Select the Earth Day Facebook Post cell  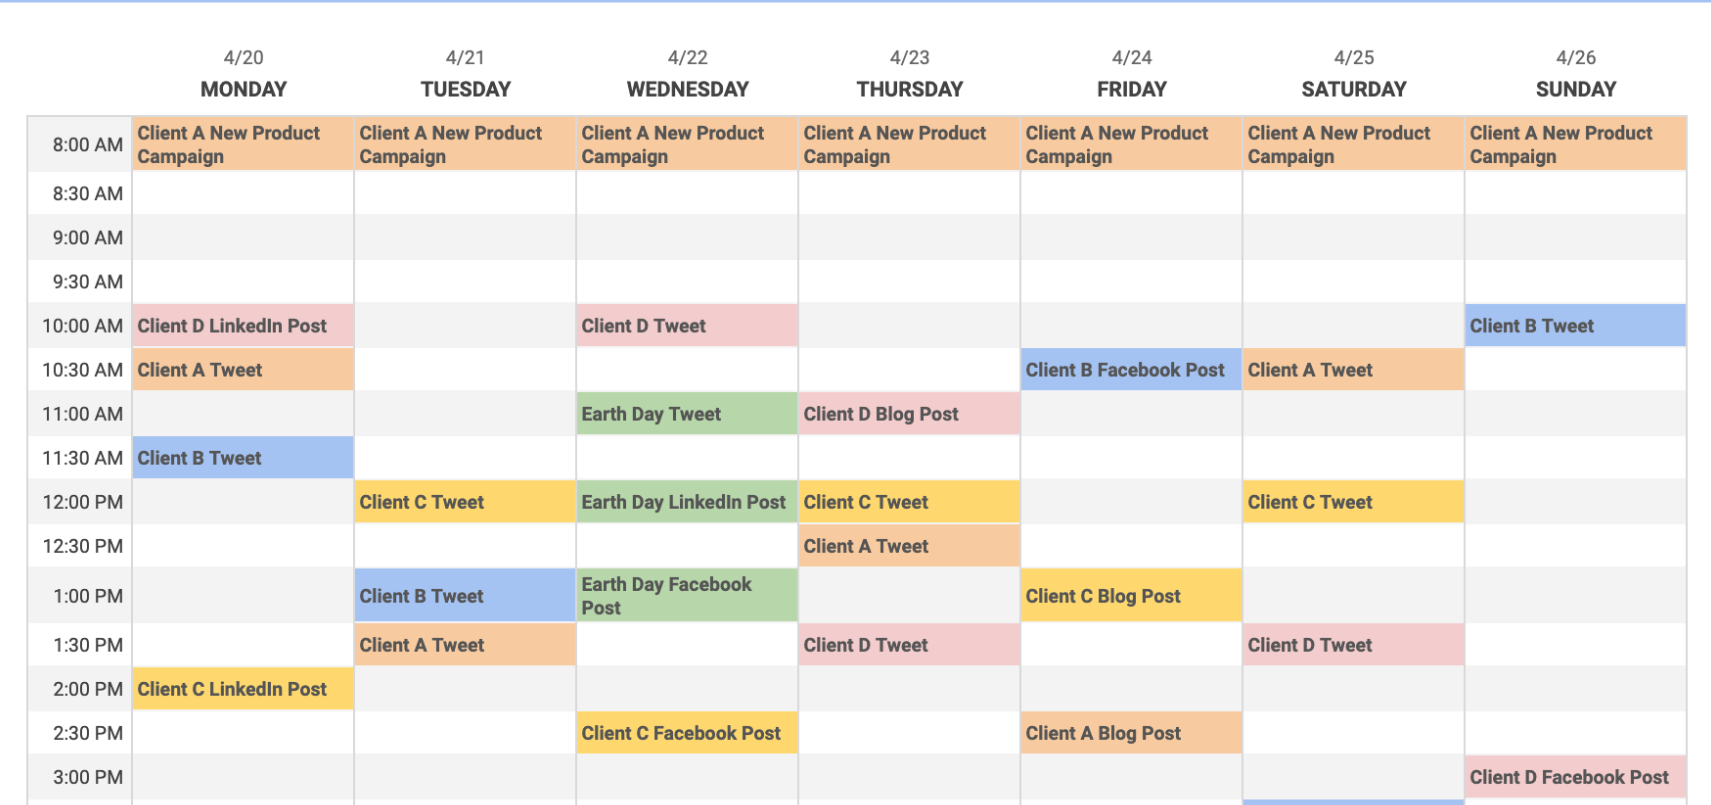pos(686,596)
